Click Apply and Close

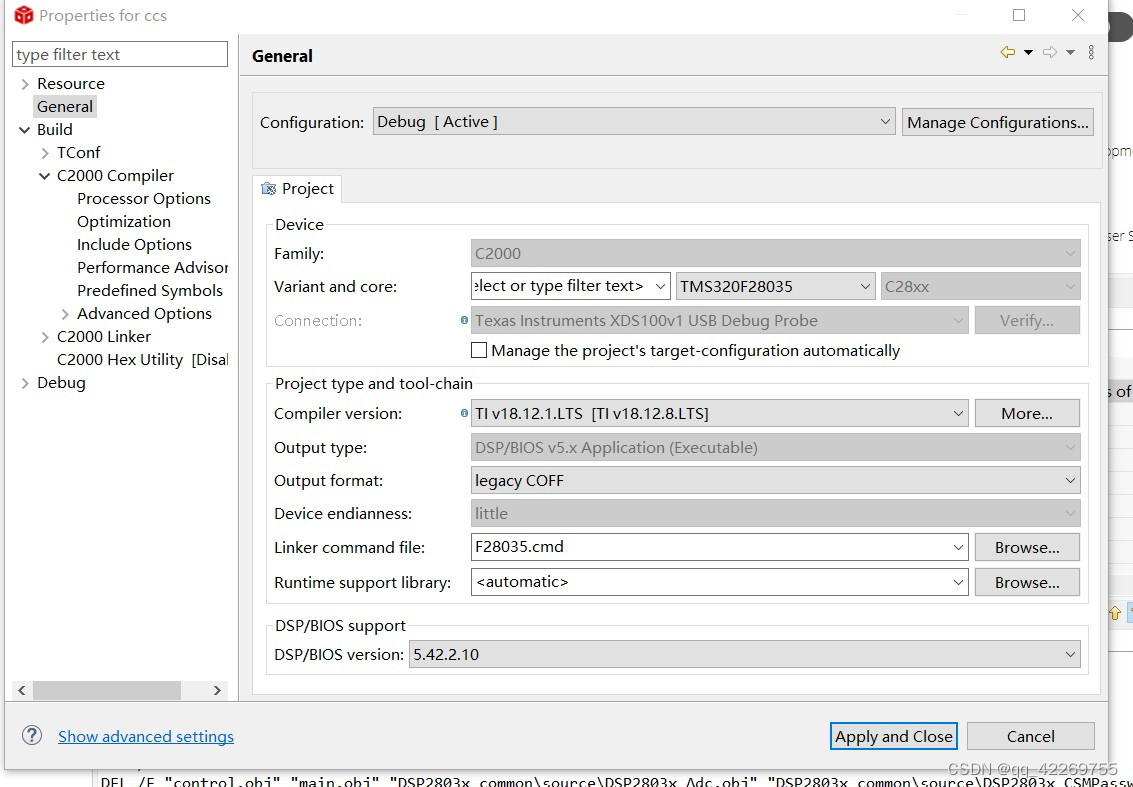coord(893,735)
